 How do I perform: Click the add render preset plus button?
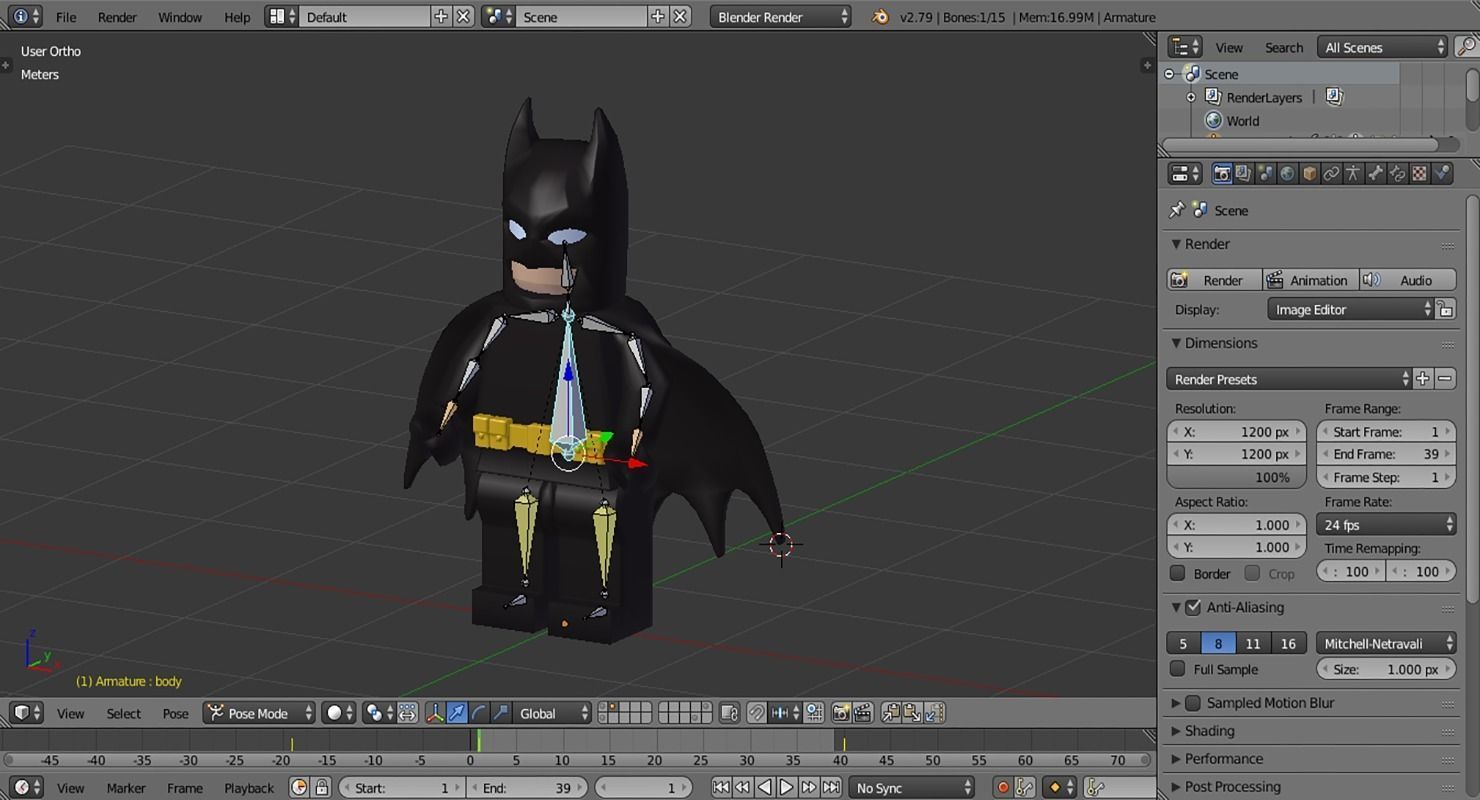tap(1423, 379)
